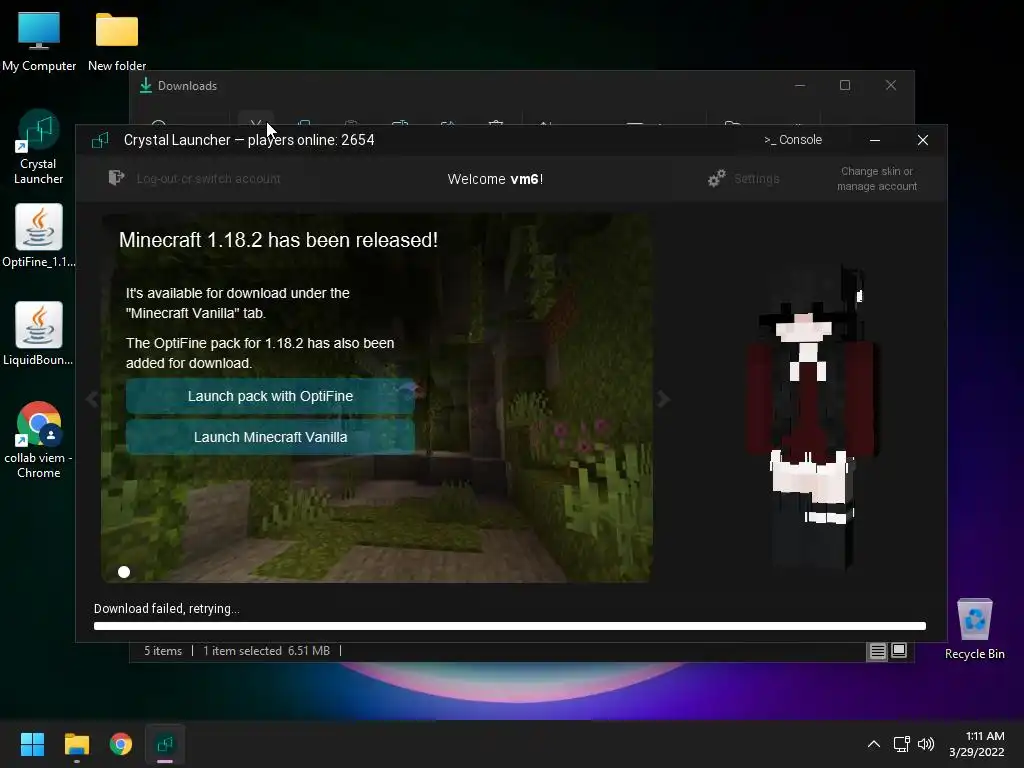Click Crystal Launcher taskbar icon
This screenshot has height=768, width=1024.
[x=165, y=744]
